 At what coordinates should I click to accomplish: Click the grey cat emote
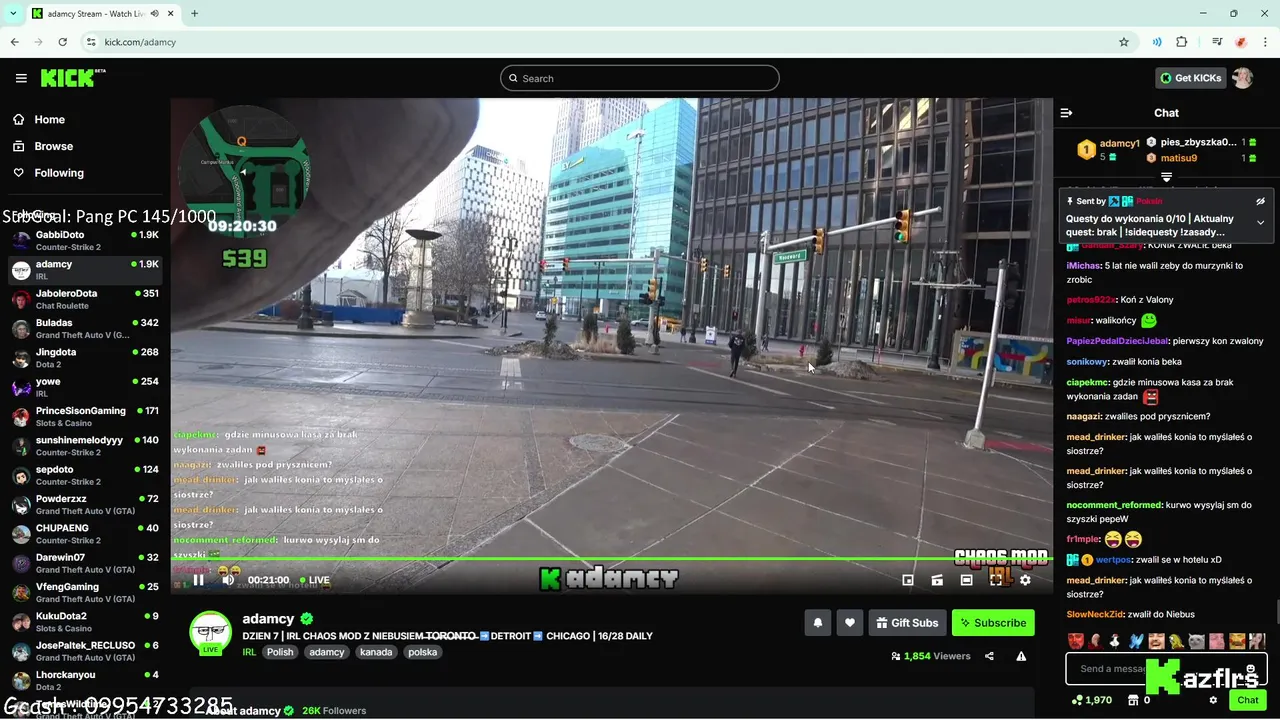(1197, 641)
